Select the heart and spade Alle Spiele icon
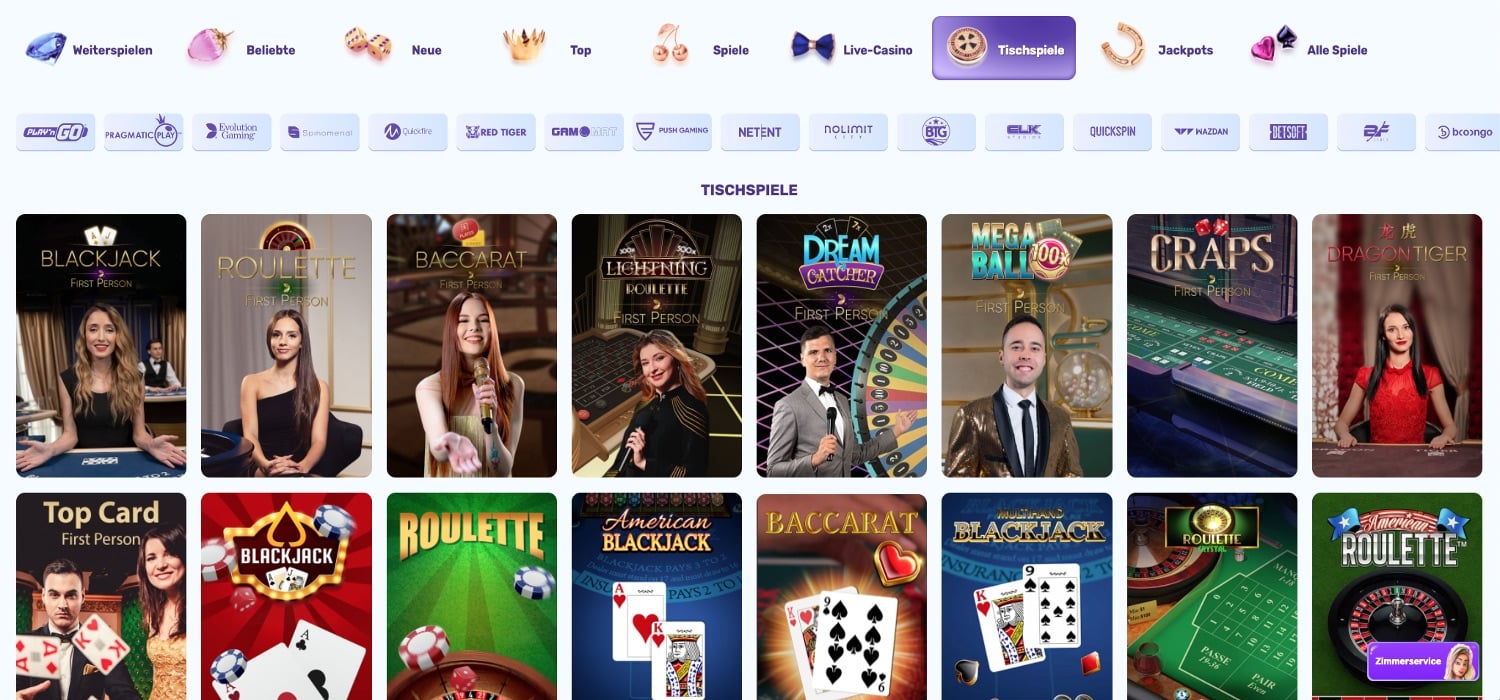 pos(1274,46)
